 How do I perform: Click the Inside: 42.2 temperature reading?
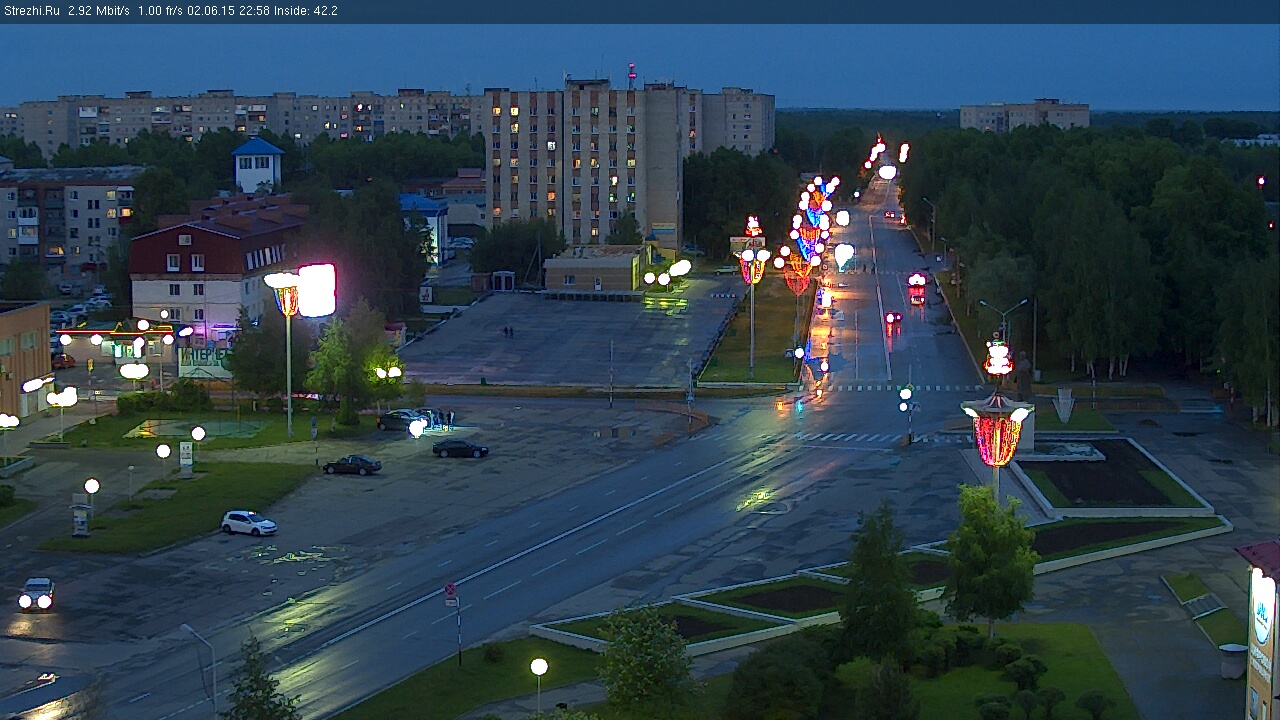pos(306,11)
